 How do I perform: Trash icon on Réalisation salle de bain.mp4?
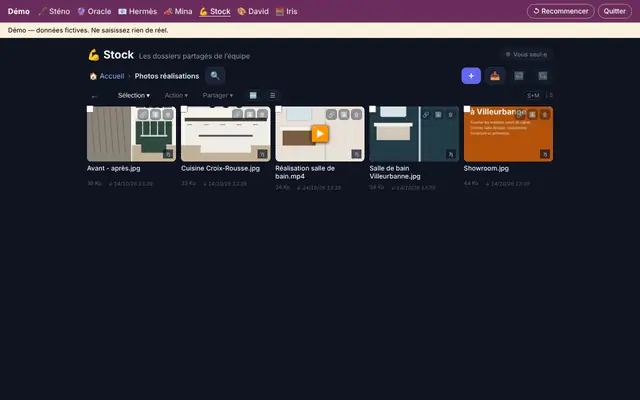pyautogui.click(x=357, y=115)
